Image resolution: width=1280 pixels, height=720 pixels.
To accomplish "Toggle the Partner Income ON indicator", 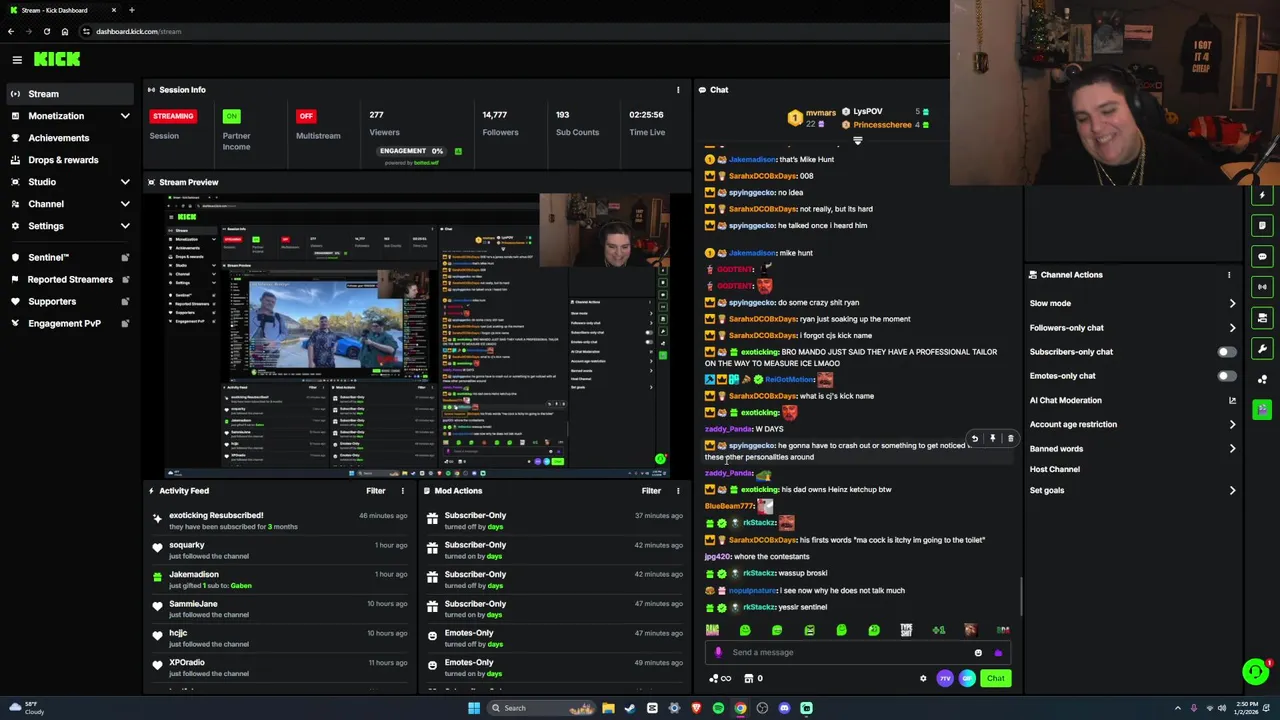I will (232, 116).
